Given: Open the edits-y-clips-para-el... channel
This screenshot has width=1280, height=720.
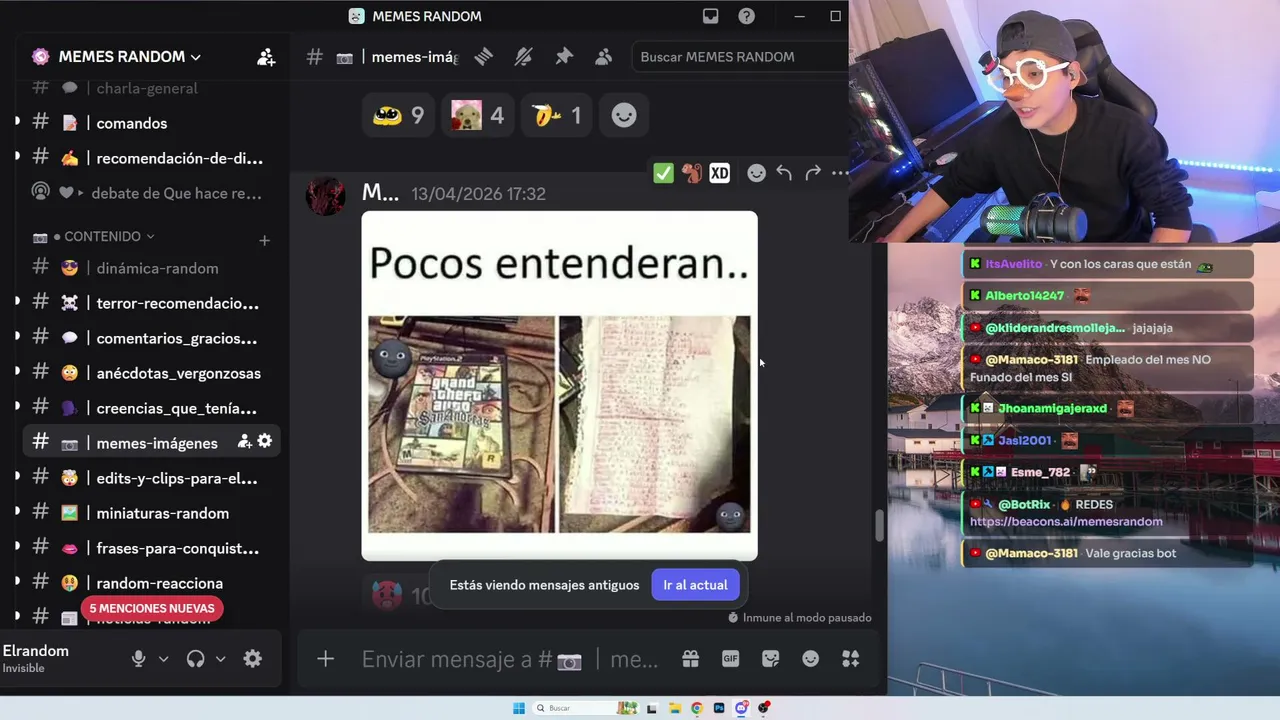Looking at the screenshot, I should coord(150,478).
